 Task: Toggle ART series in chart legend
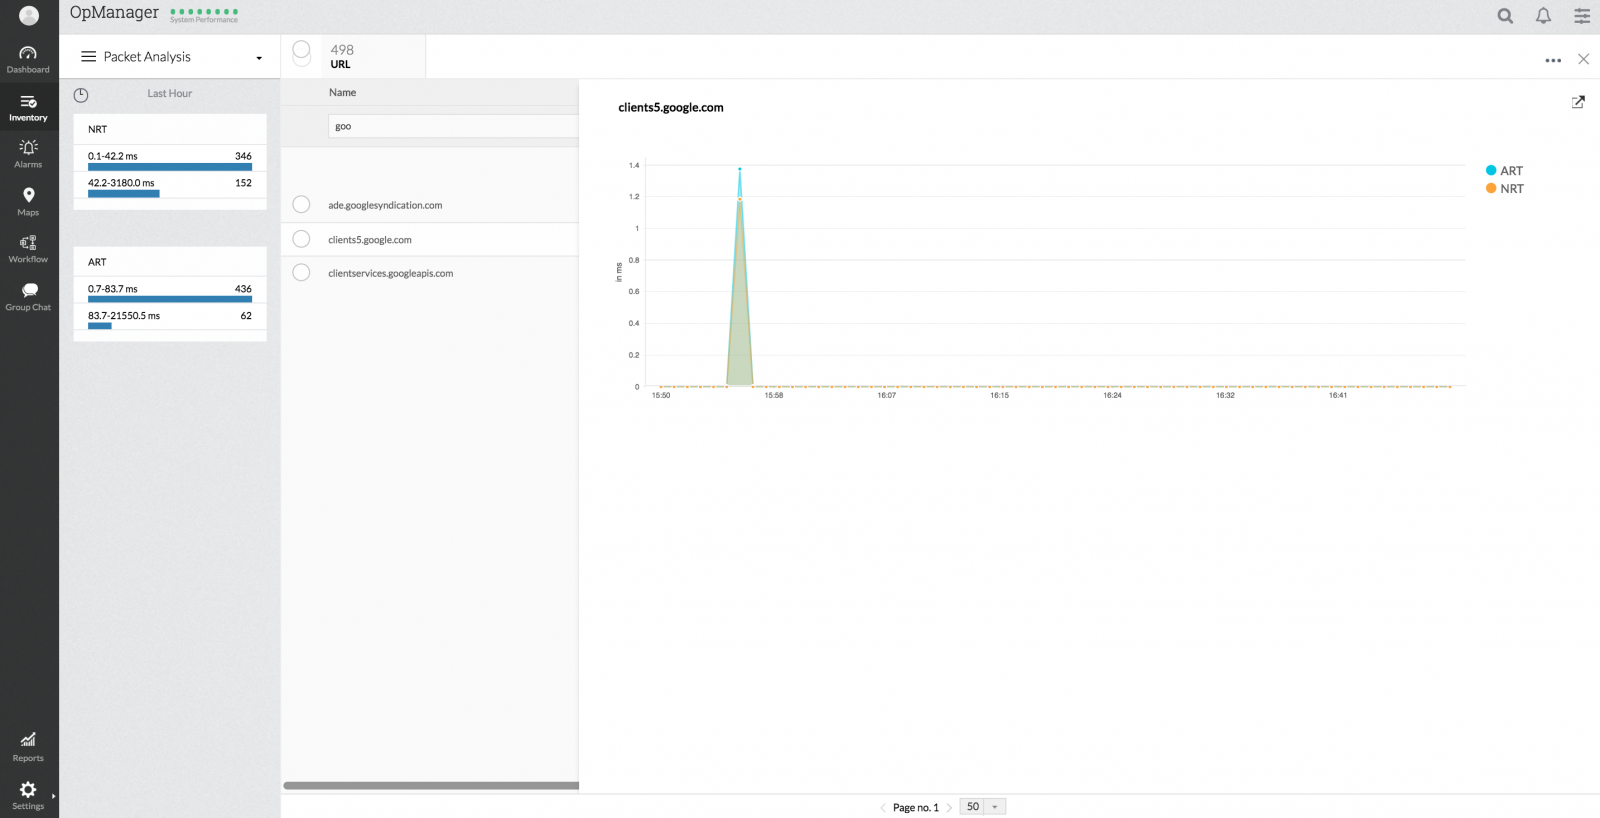[1504, 171]
